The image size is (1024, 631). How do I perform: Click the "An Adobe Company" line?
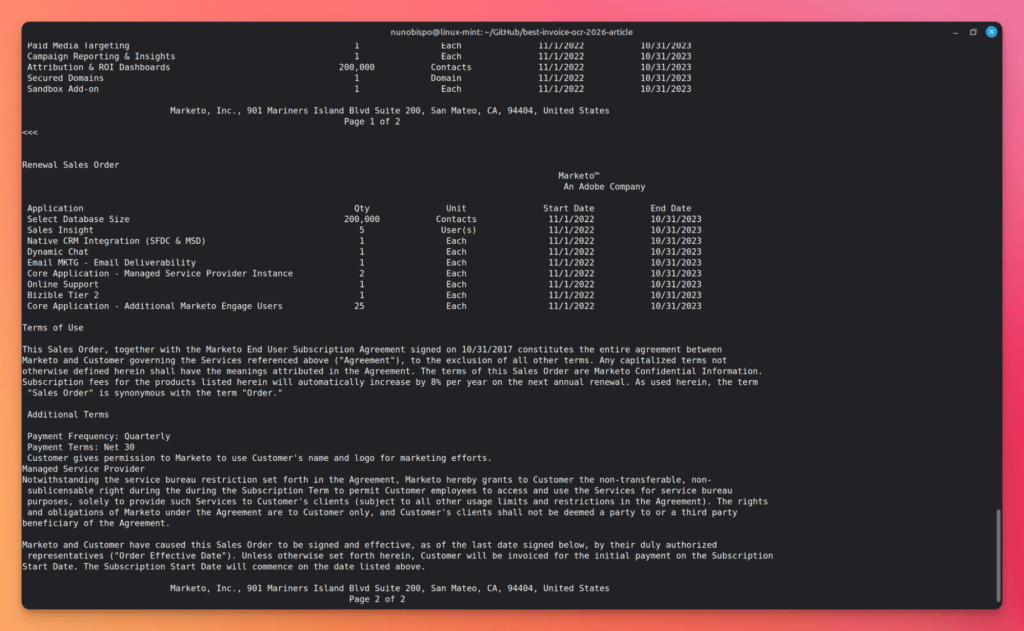(x=604, y=187)
